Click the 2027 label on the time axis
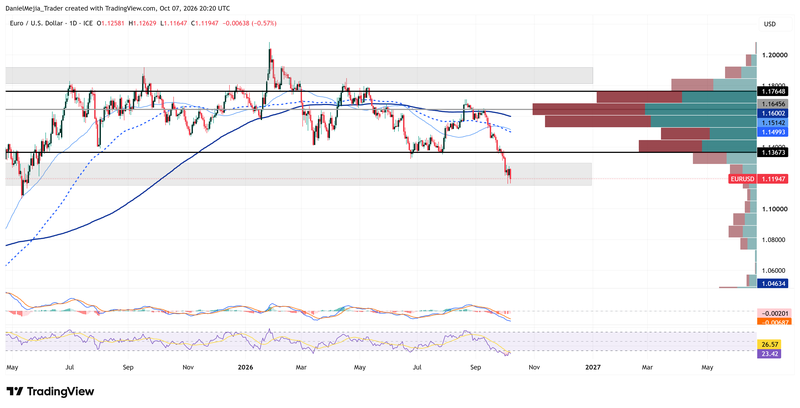The height and width of the screenshot is (408, 800). click(x=592, y=367)
